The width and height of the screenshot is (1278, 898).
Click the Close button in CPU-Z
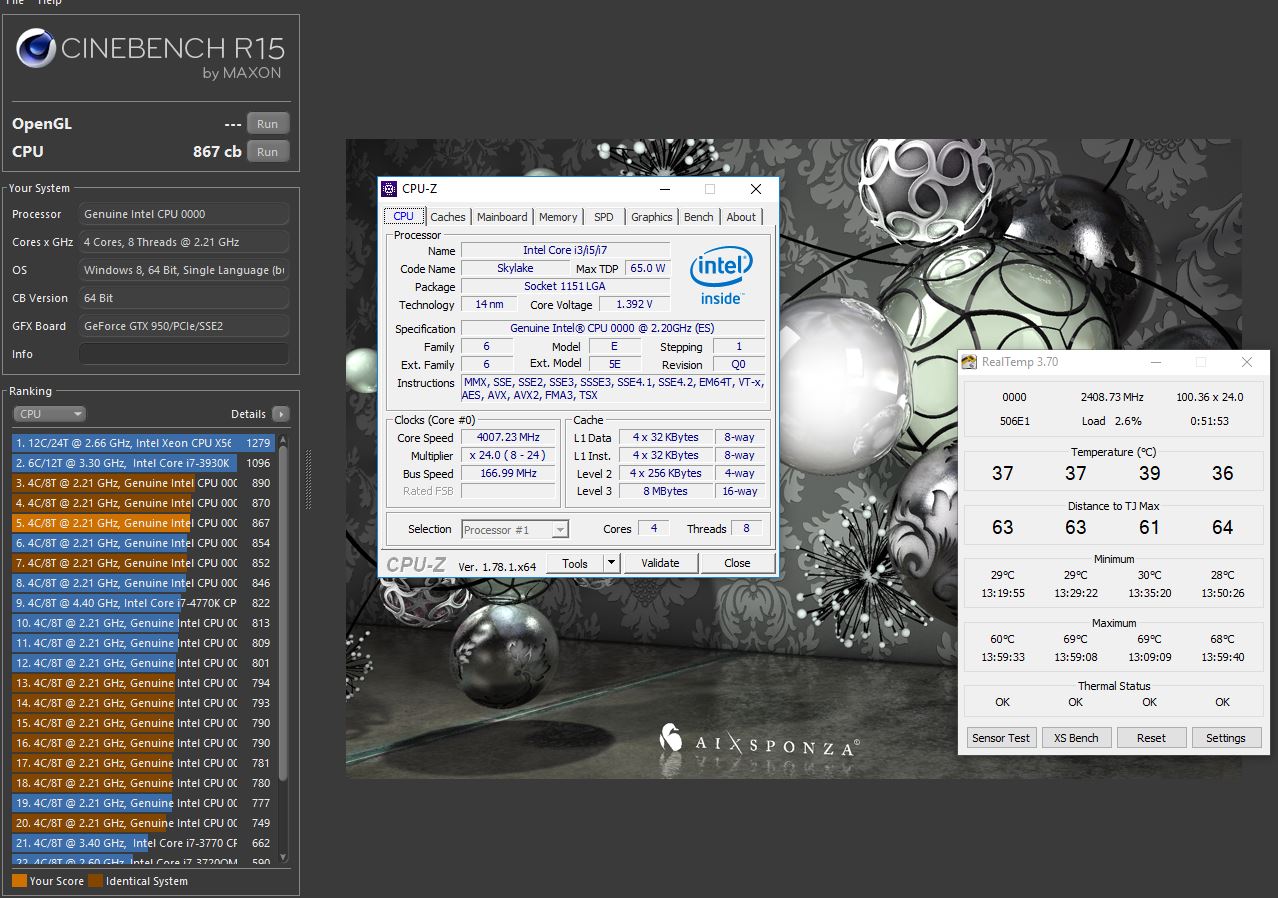pyautogui.click(x=737, y=563)
